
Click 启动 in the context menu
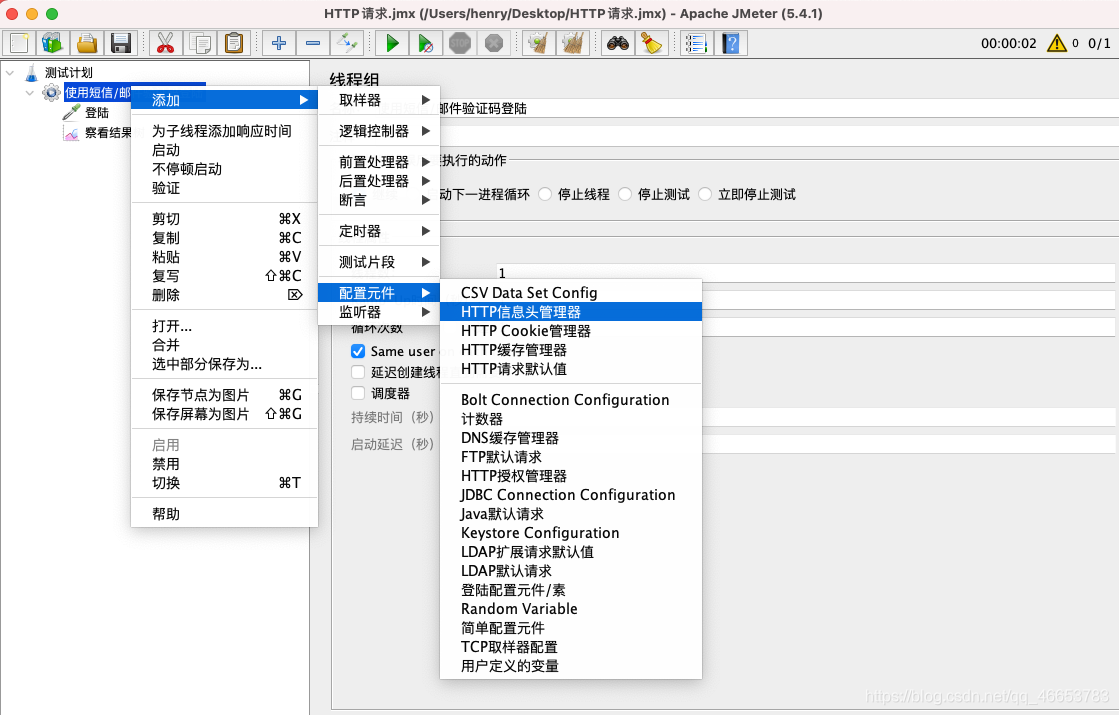[224, 150]
